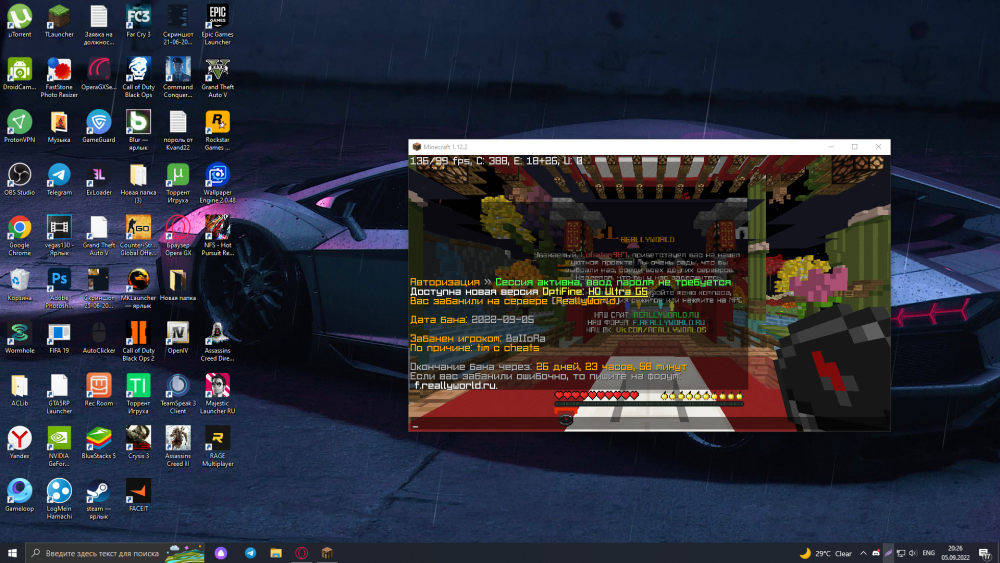The image size is (1000, 563).
Task: Select the Новая папка (3) folder
Action: tap(138, 184)
